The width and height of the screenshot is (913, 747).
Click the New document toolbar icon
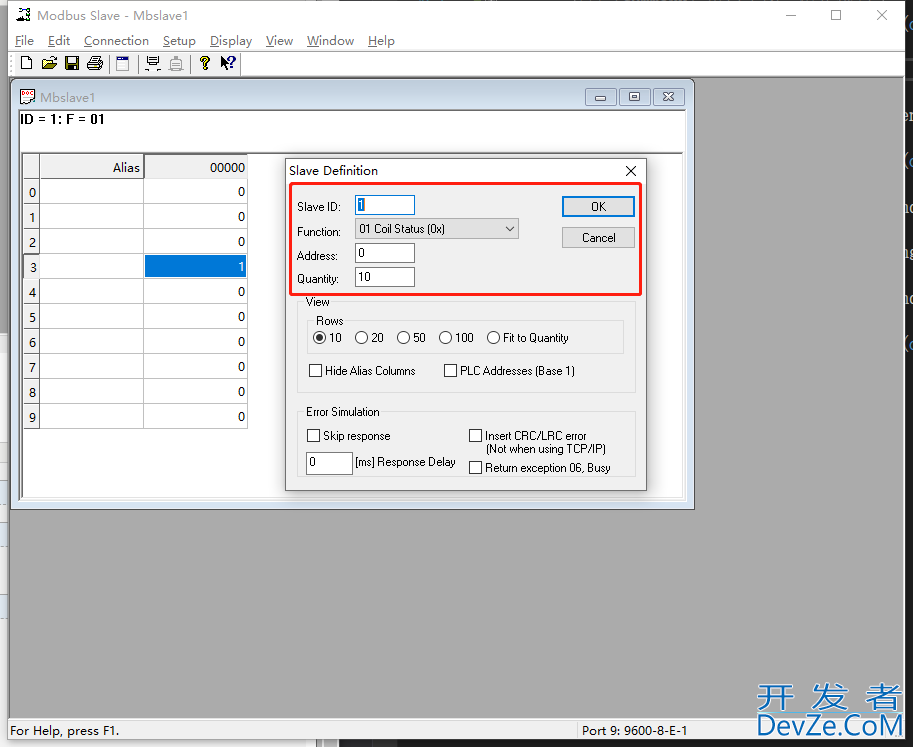(26, 63)
